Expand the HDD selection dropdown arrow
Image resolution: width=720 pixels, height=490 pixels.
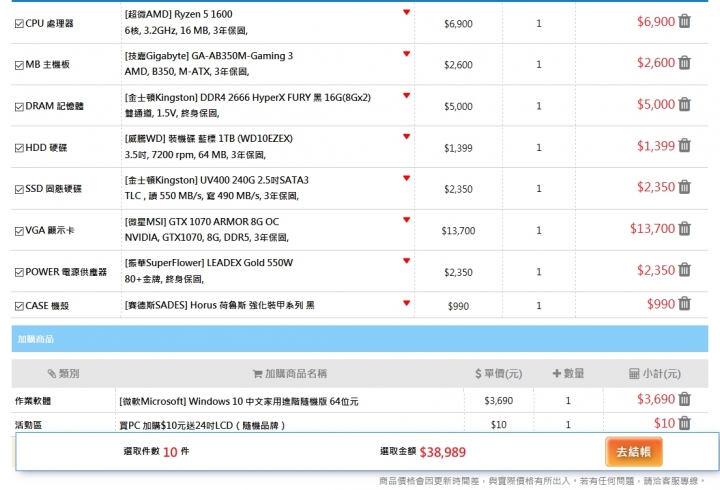coord(406,136)
